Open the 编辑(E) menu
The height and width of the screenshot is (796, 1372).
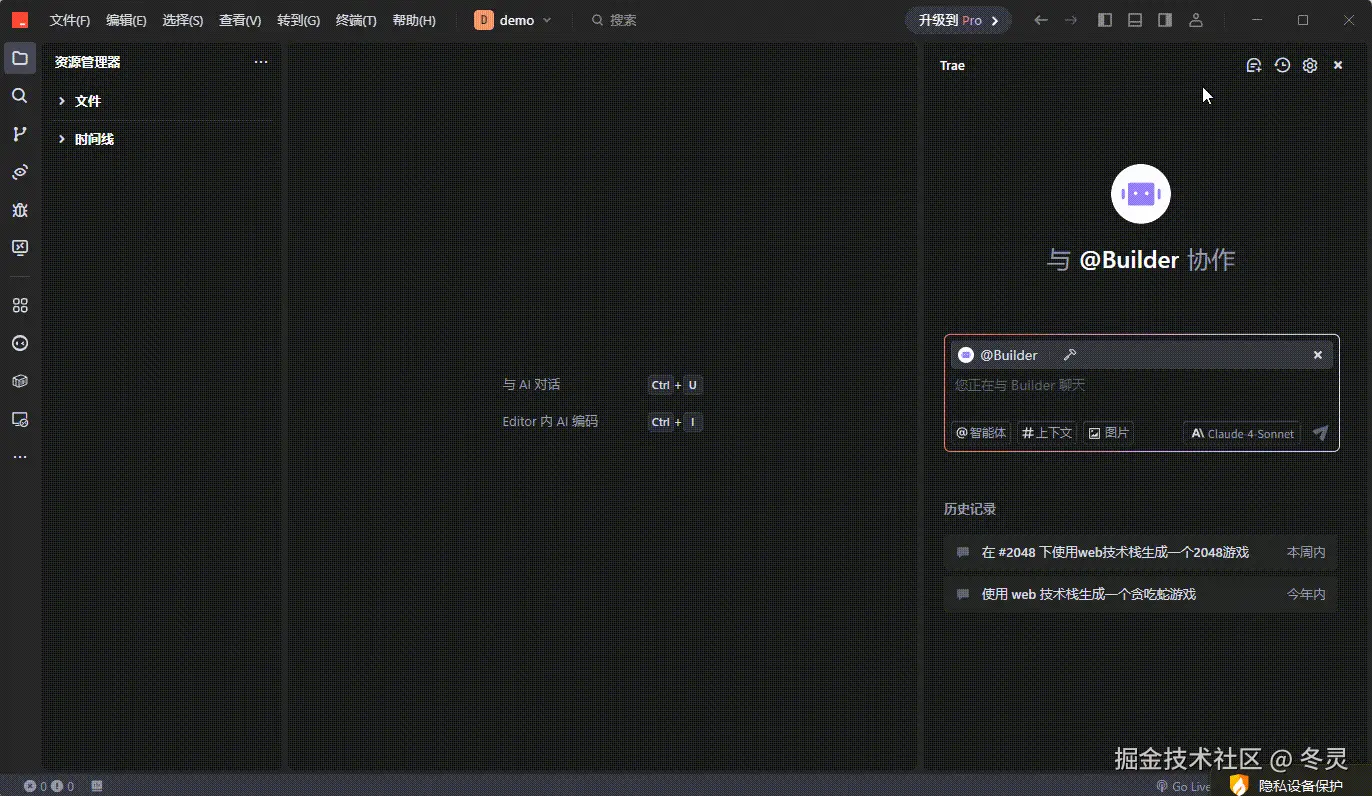click(126, 20)
